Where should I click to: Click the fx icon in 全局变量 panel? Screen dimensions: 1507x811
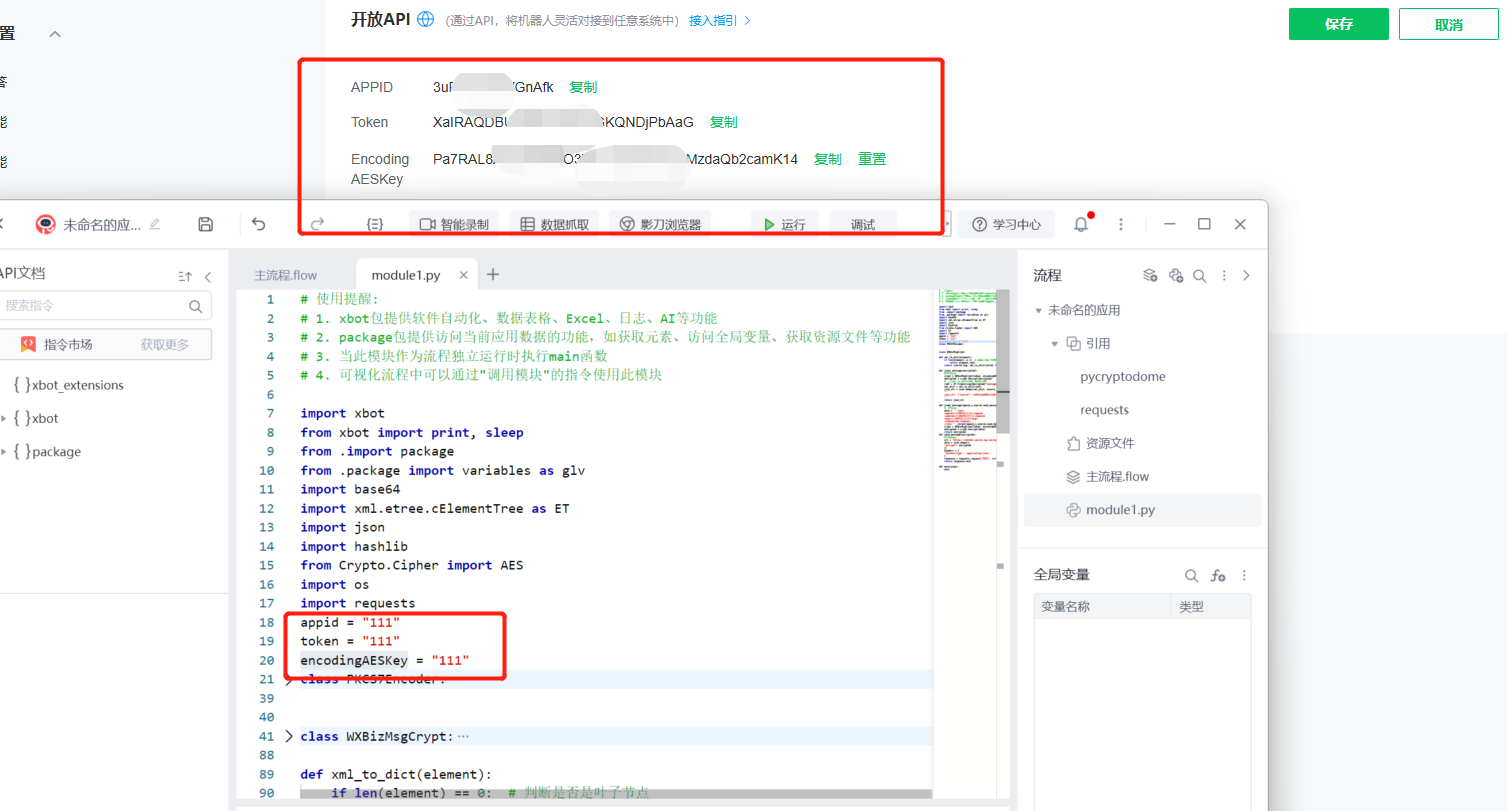(1217, 575)
